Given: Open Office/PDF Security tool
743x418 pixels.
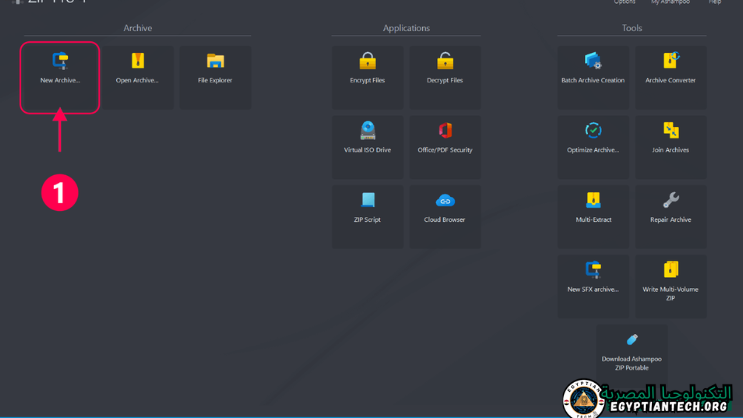Looking at the screenshot, I should click(445, 147).
